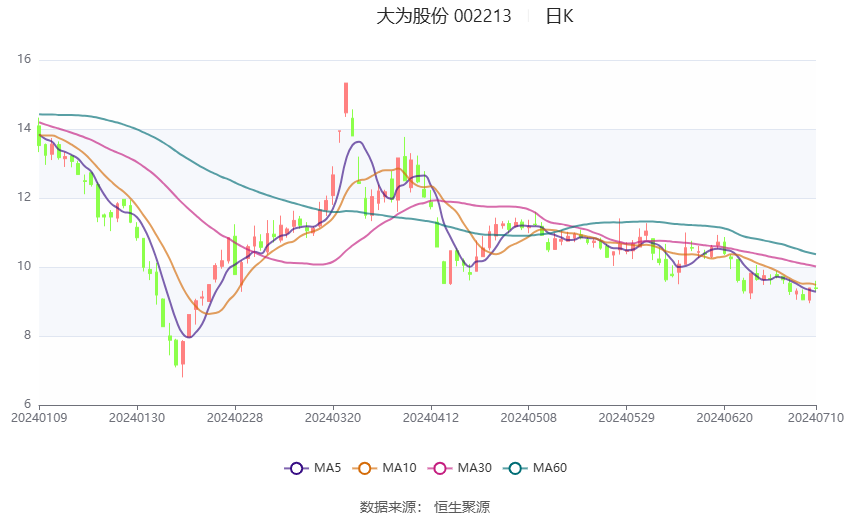Click the 日K label in title
This screenshot has width=850, height=517.
click(x=559, y=16)
